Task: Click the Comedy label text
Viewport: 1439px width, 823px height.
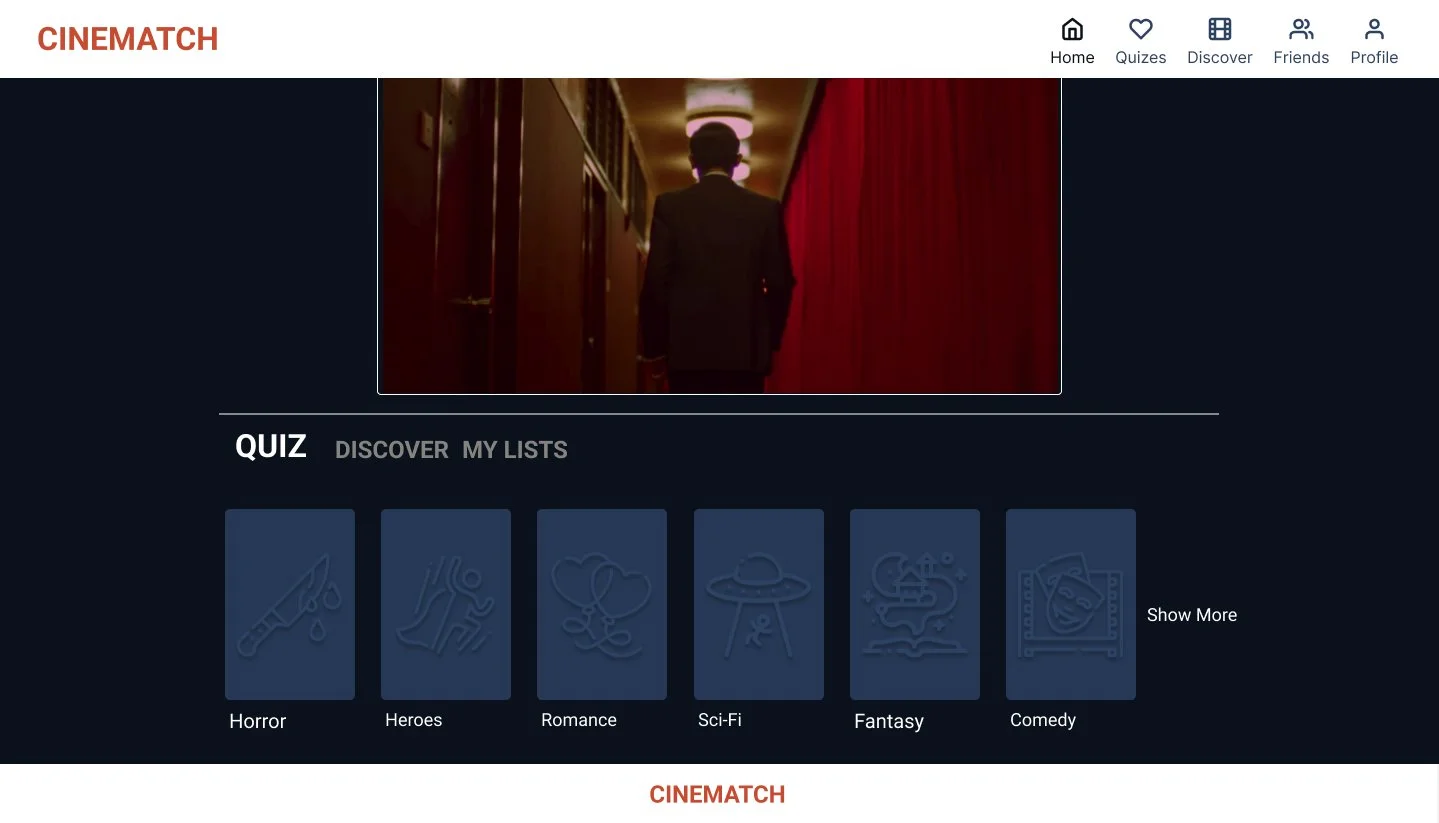Action: pyautogui.click(x=1043, y=720)
